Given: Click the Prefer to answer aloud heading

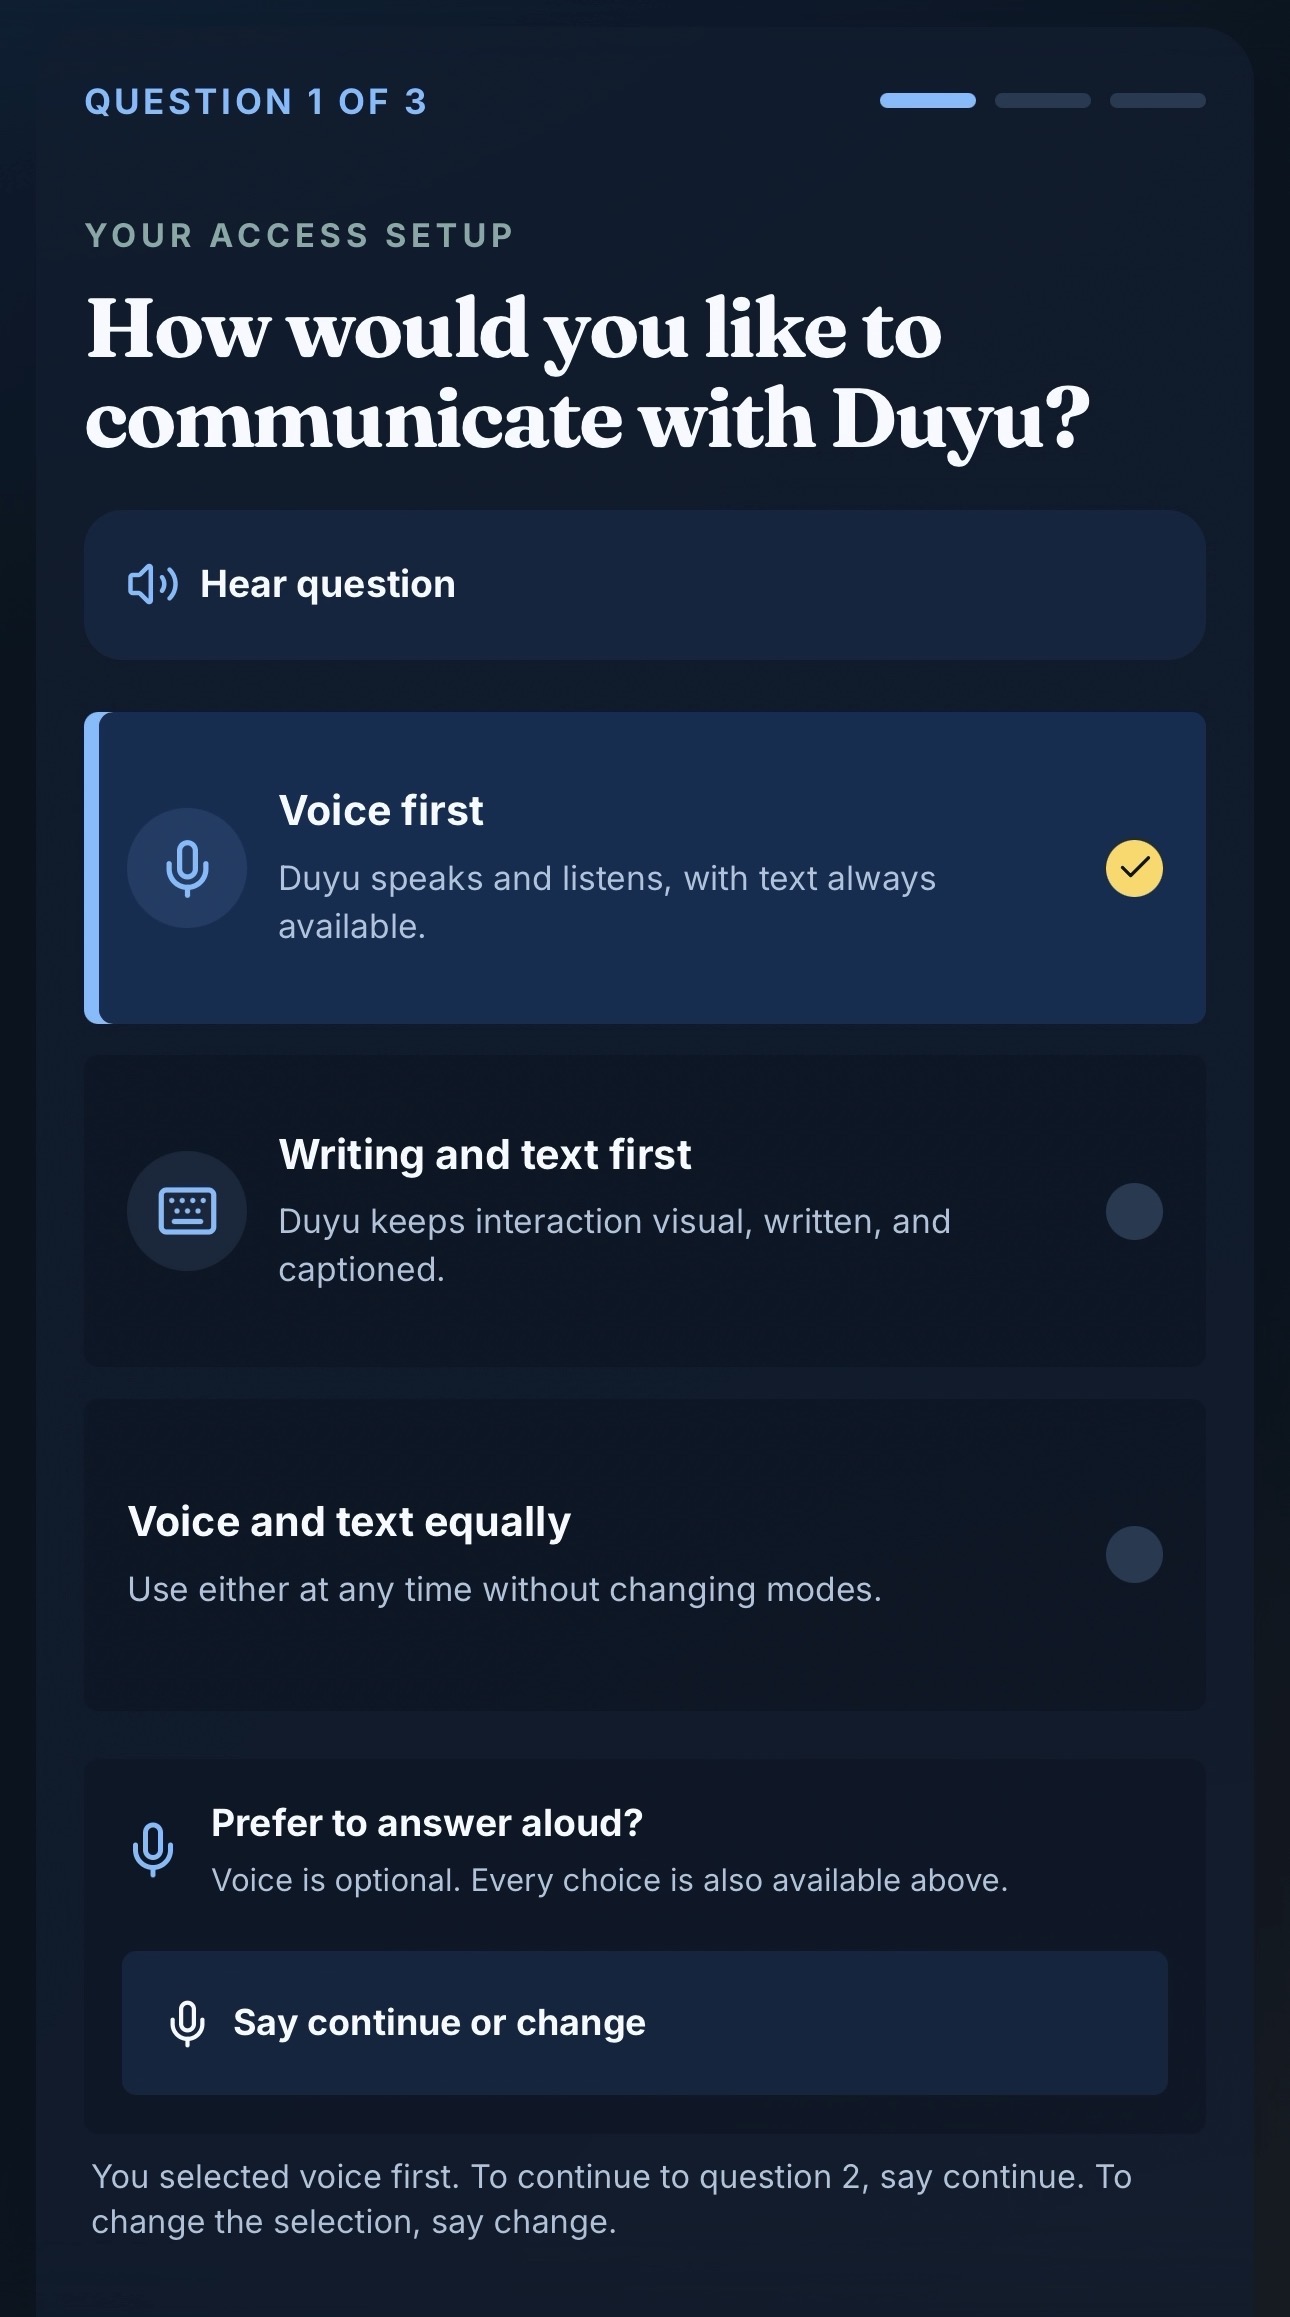Looking at the screenshot, I should [427, 1823].
